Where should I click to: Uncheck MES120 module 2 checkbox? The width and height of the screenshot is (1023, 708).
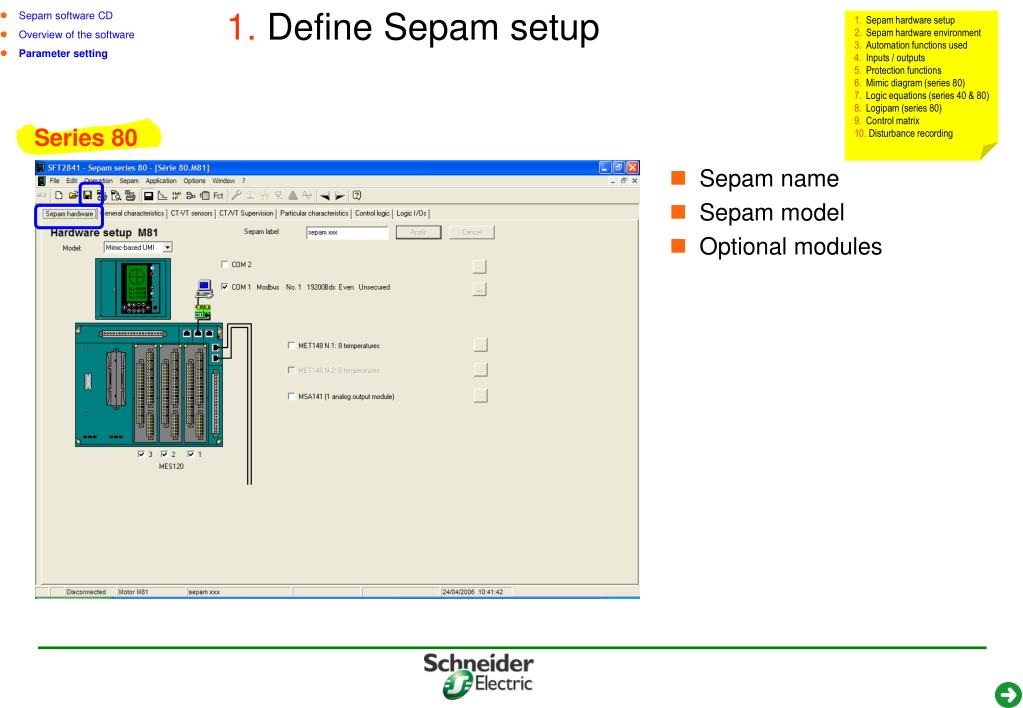point(164,454)
